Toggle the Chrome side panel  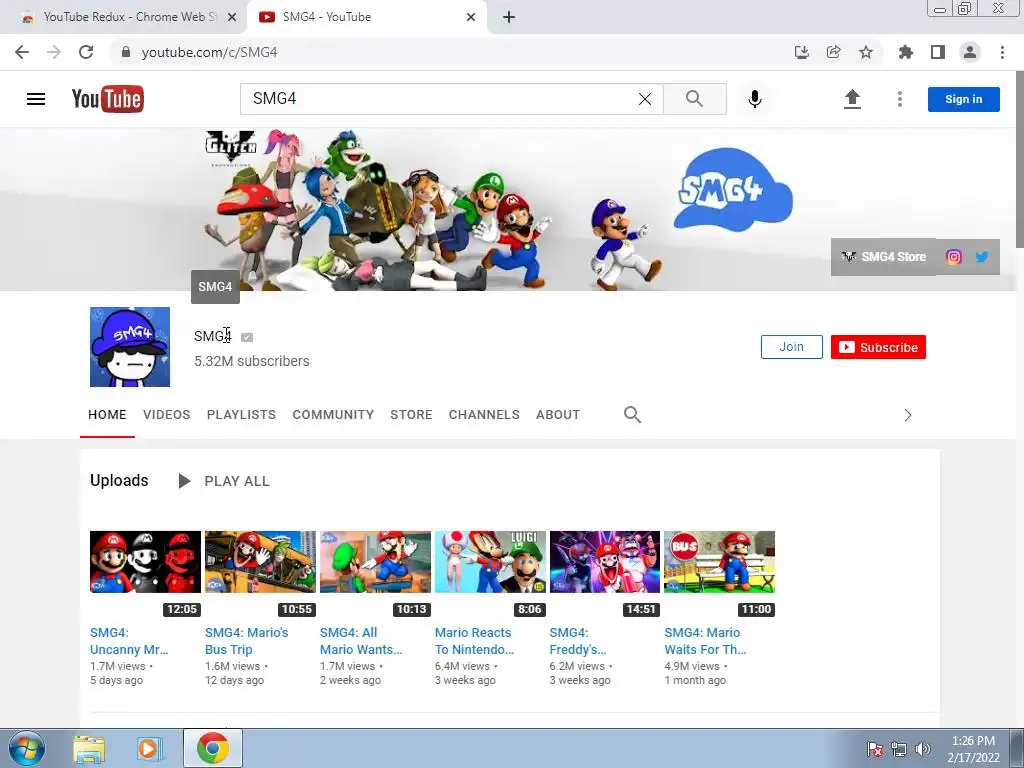pos(938,52)
